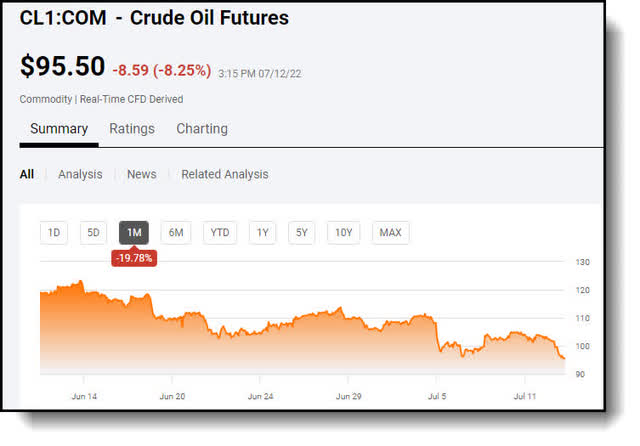This screenshot has height=446, width=640.
Task: Select the 5D chart range
Action: 93,233
